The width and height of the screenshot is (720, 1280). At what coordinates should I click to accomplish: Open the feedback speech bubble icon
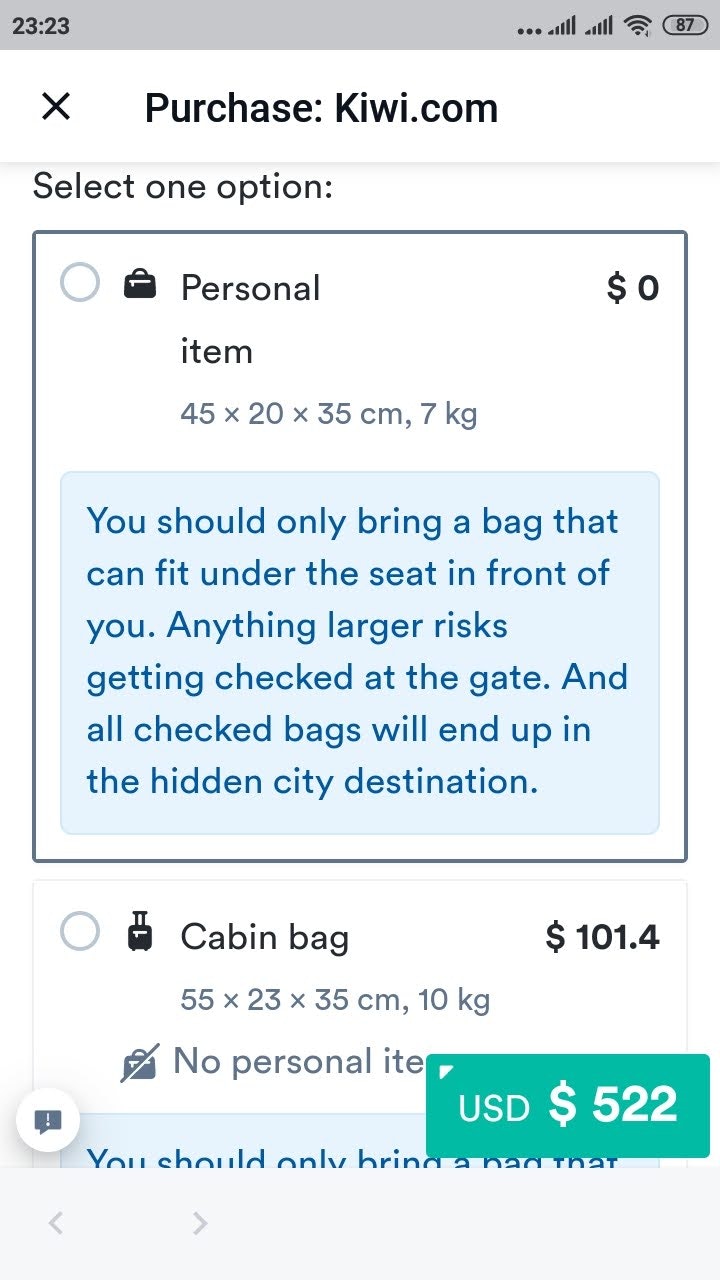click(47, 1120)
